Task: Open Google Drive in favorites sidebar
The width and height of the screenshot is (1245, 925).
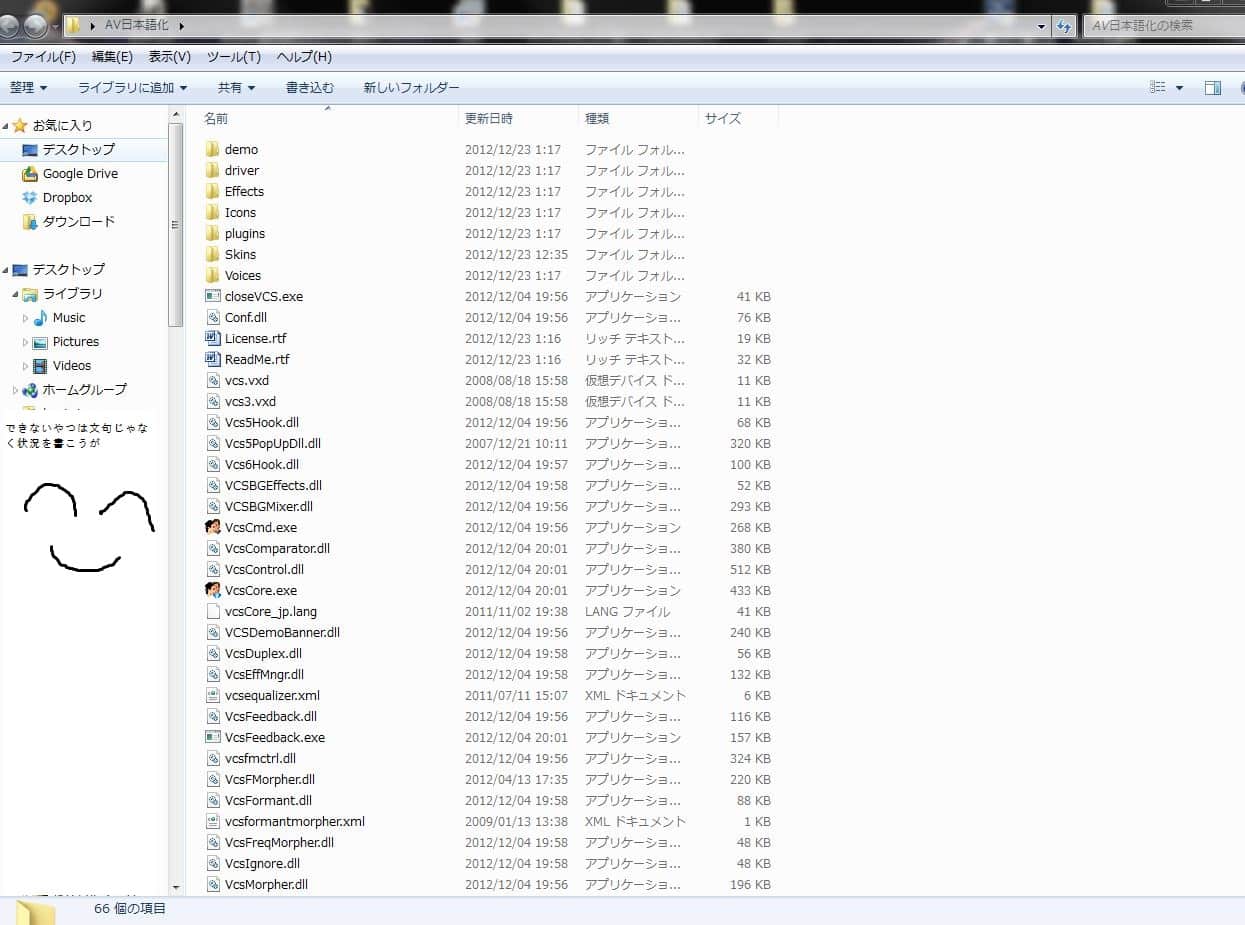Action: click(80, 173)
